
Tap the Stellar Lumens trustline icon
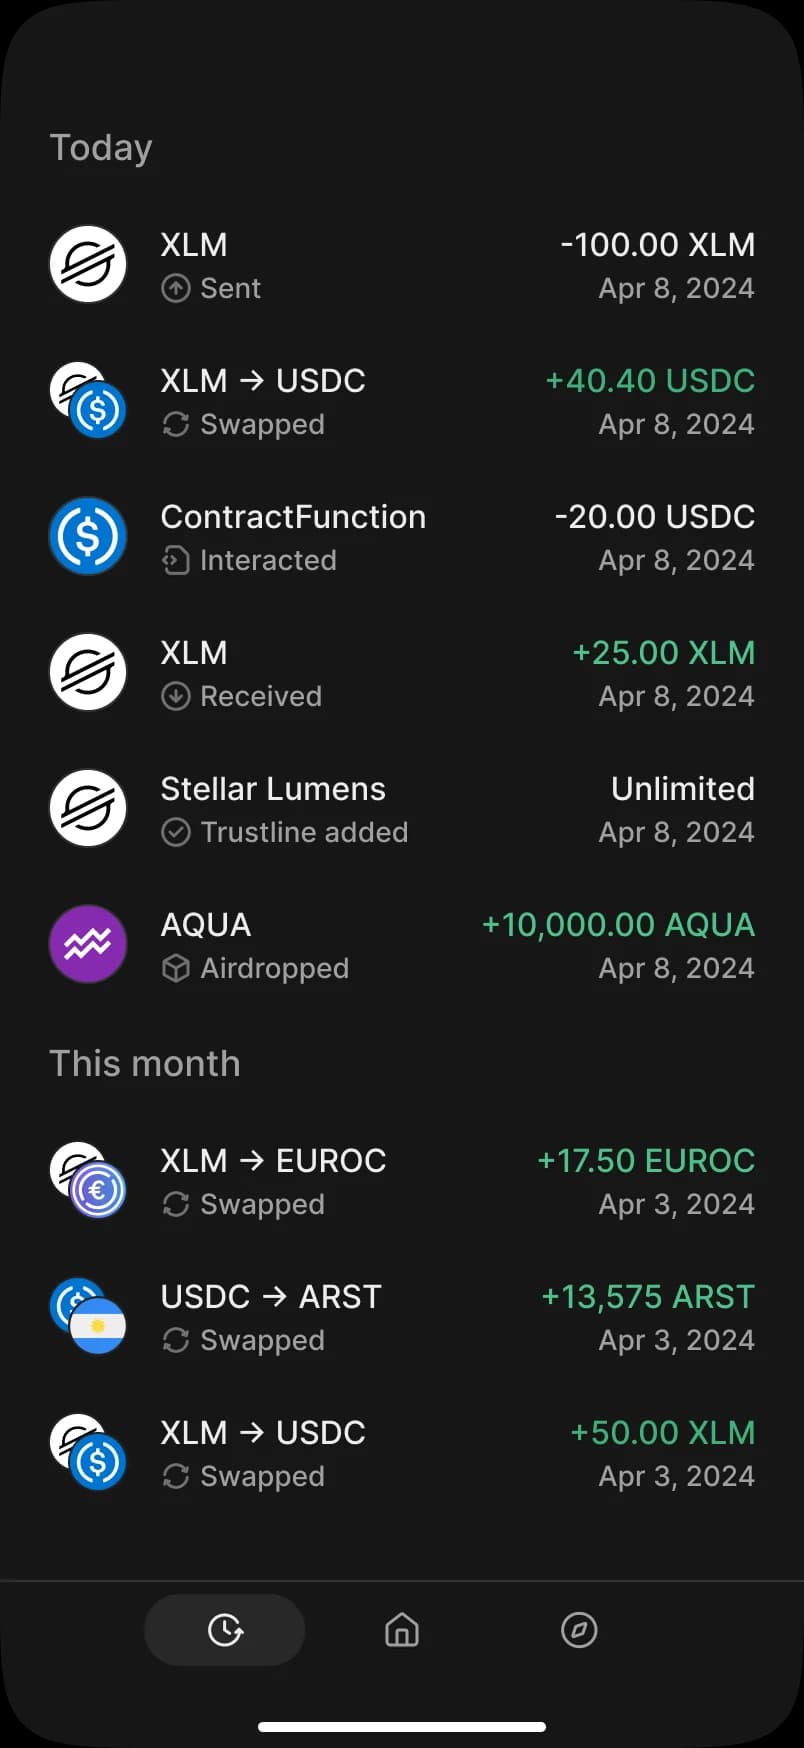(88, 809)
